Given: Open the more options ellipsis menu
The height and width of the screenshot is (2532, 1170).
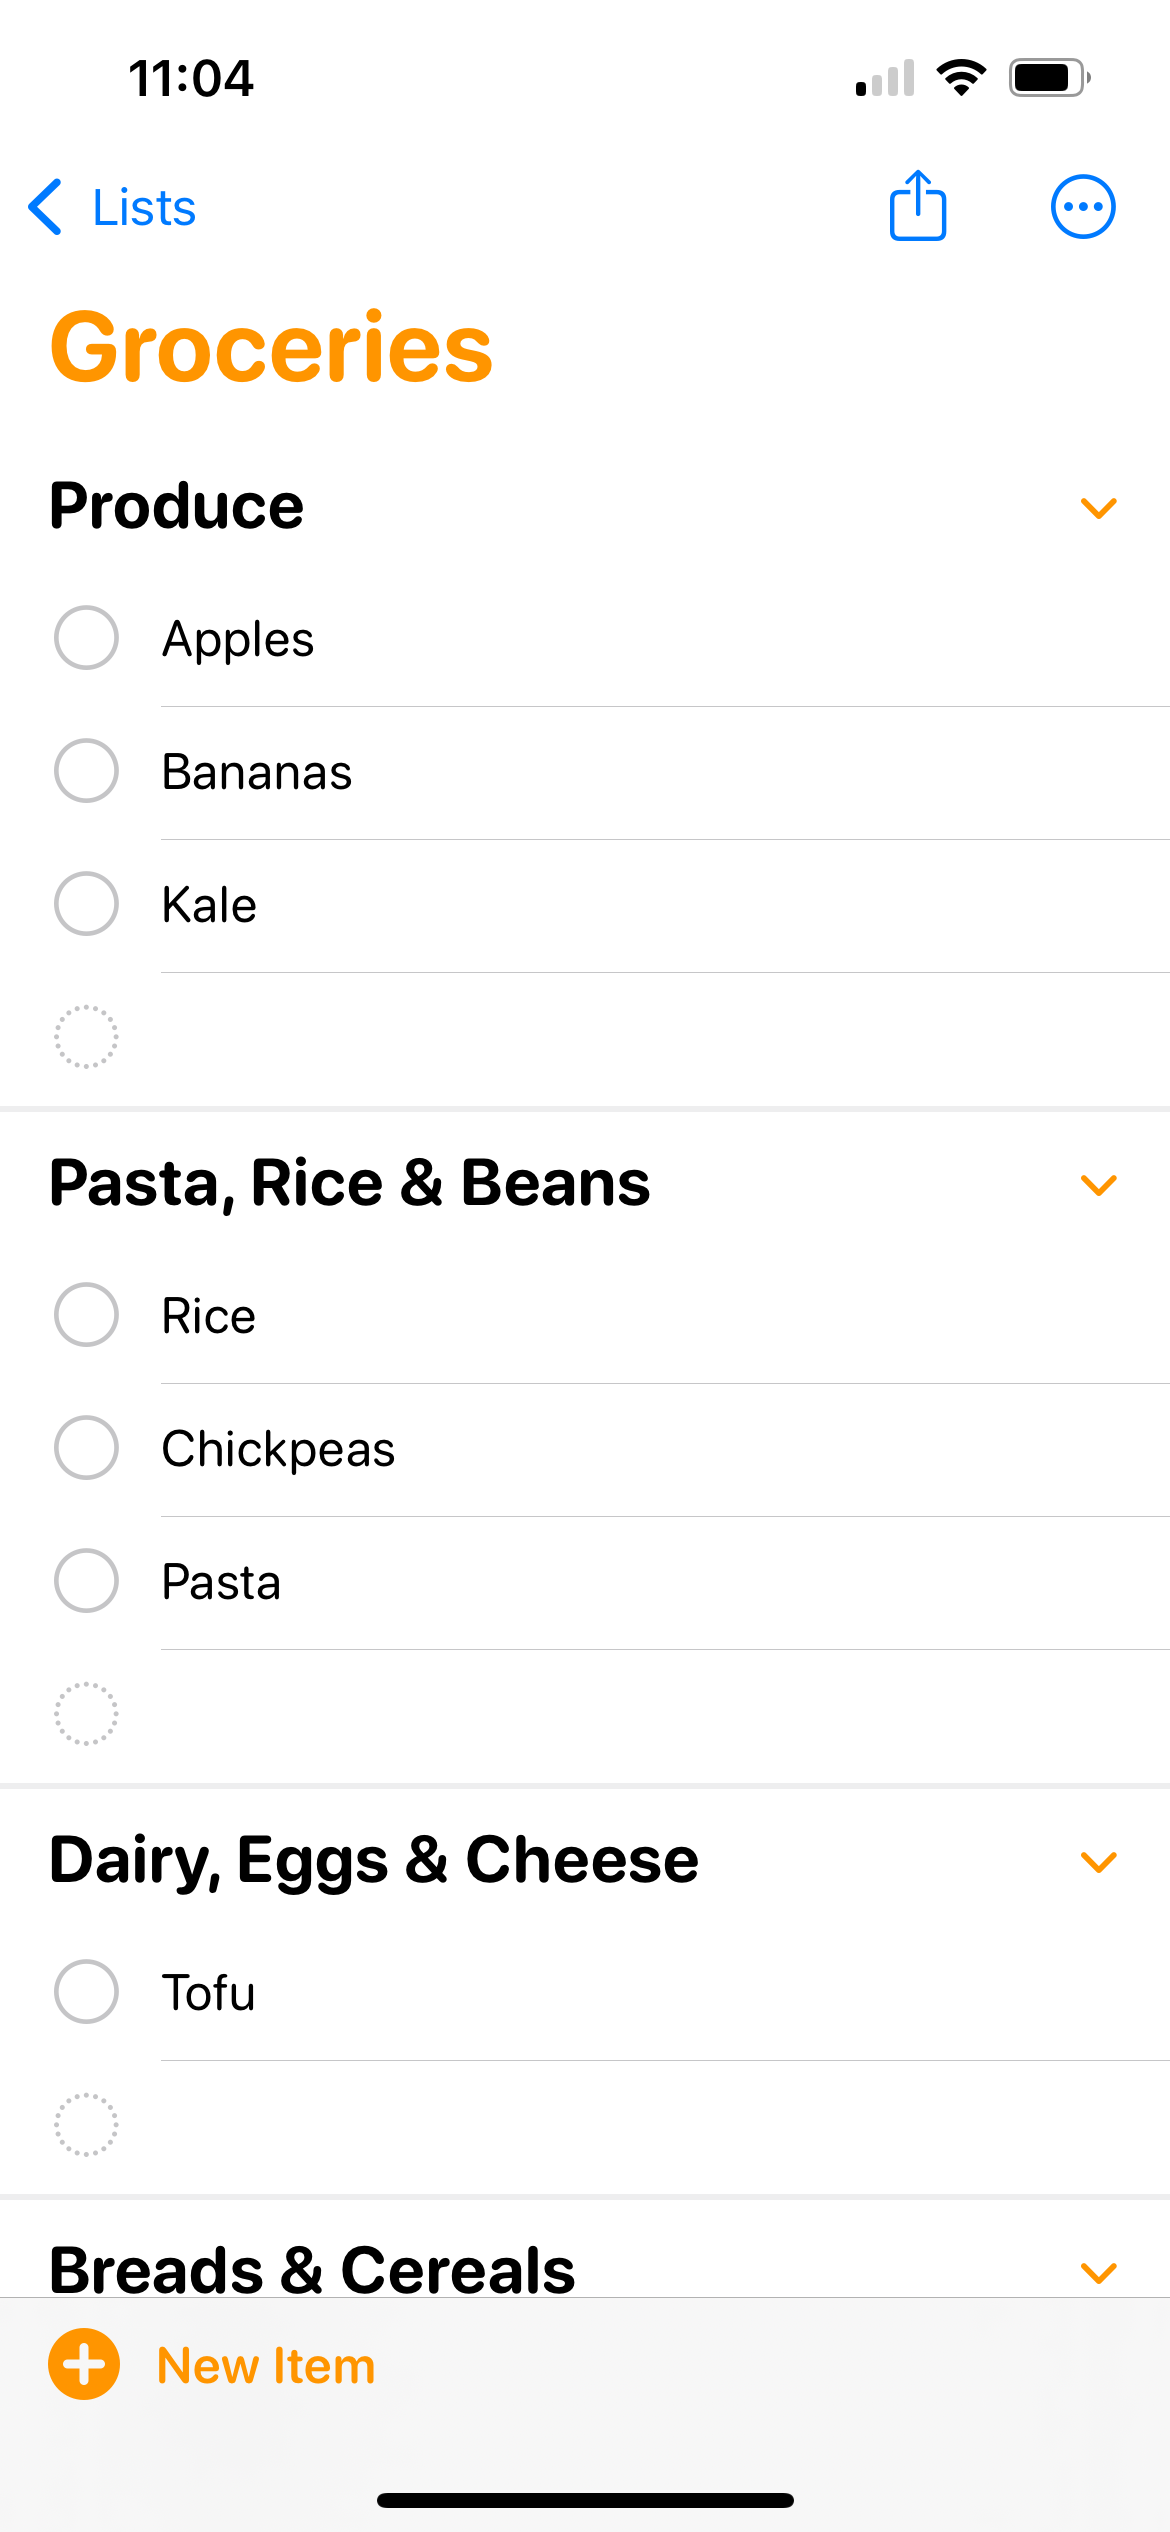Looking at the screenshot, I should point(1082,207).
